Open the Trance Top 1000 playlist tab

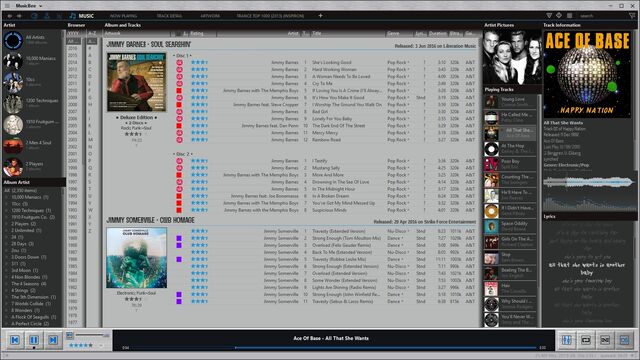click(x=270, y=16)
